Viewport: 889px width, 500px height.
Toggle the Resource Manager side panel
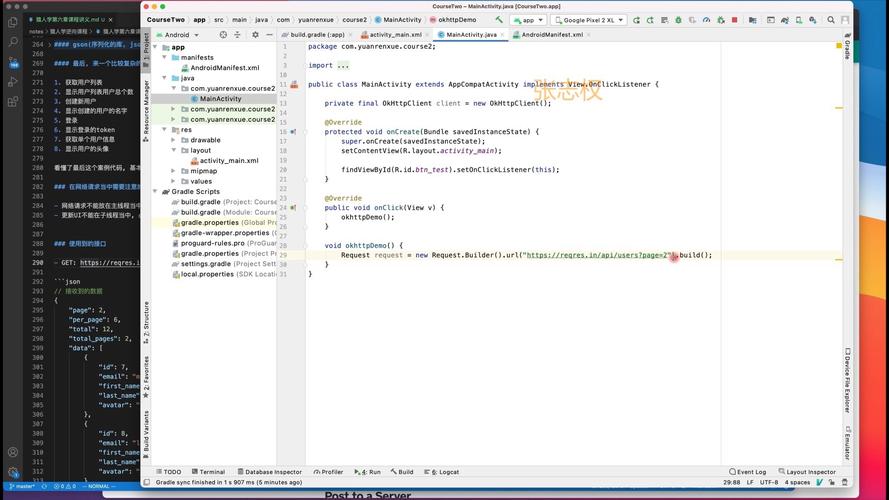pyautogui.click(x=145, y=107)
